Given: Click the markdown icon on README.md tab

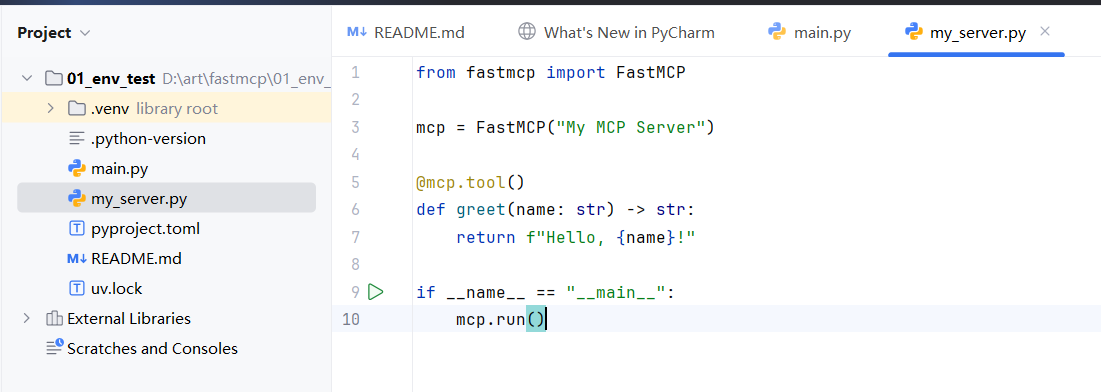Looking at the screenshot, I should click(357, 32).
